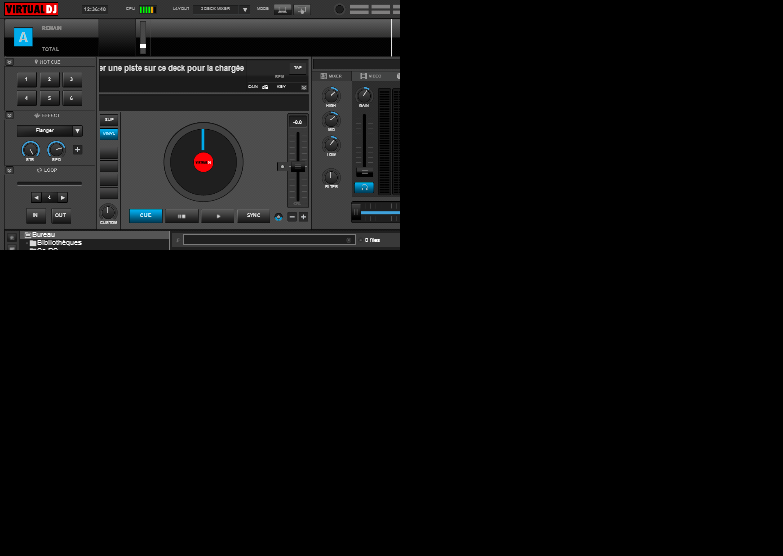Click the pitch fader handle
Screen dimensions: 783x556
pos(298,168)
